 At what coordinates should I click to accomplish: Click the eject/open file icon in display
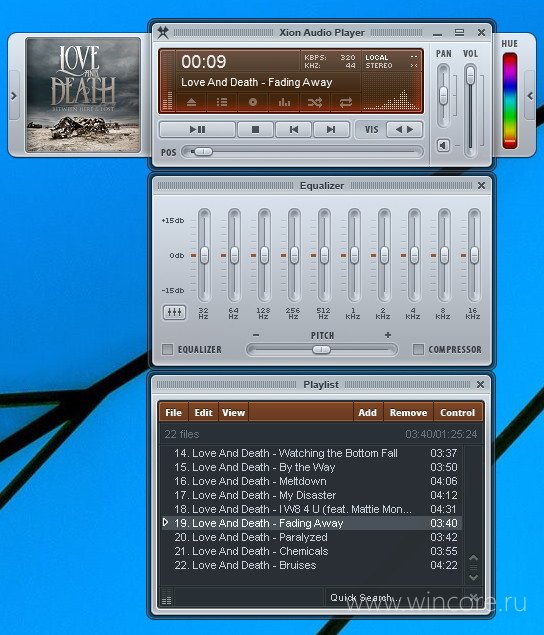[x=192, y=102]
